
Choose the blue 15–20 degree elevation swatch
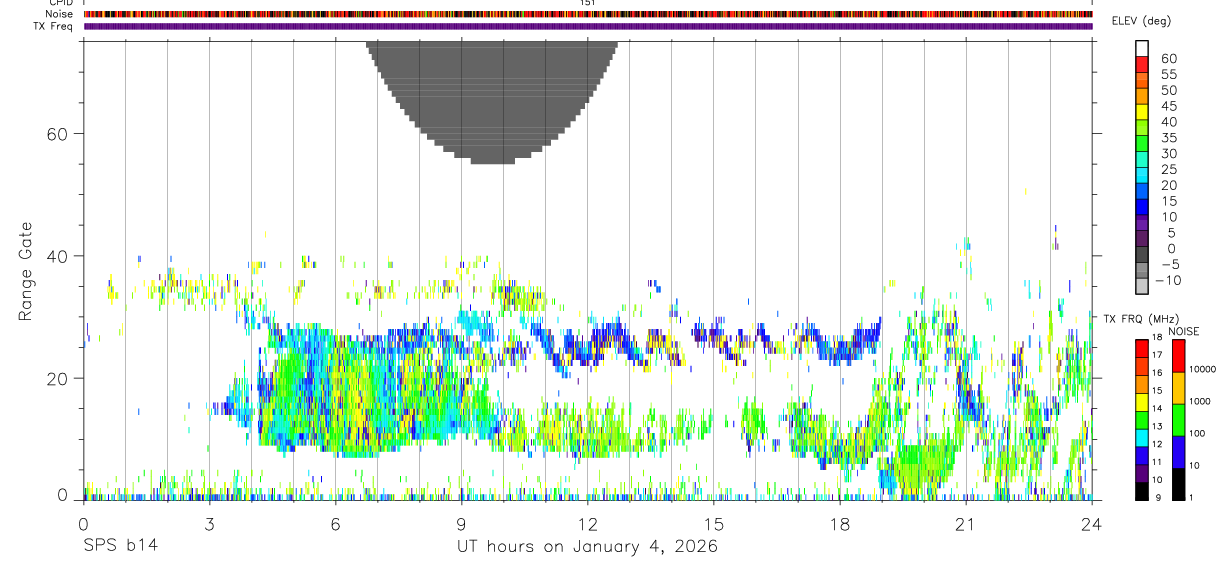tap(1142, 192)
